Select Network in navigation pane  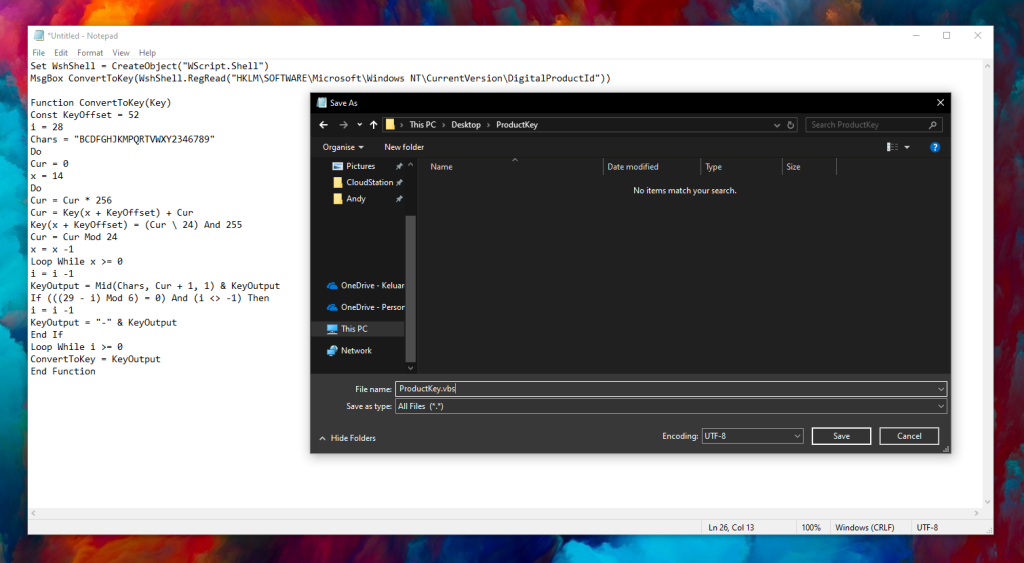tap(349, 351)
